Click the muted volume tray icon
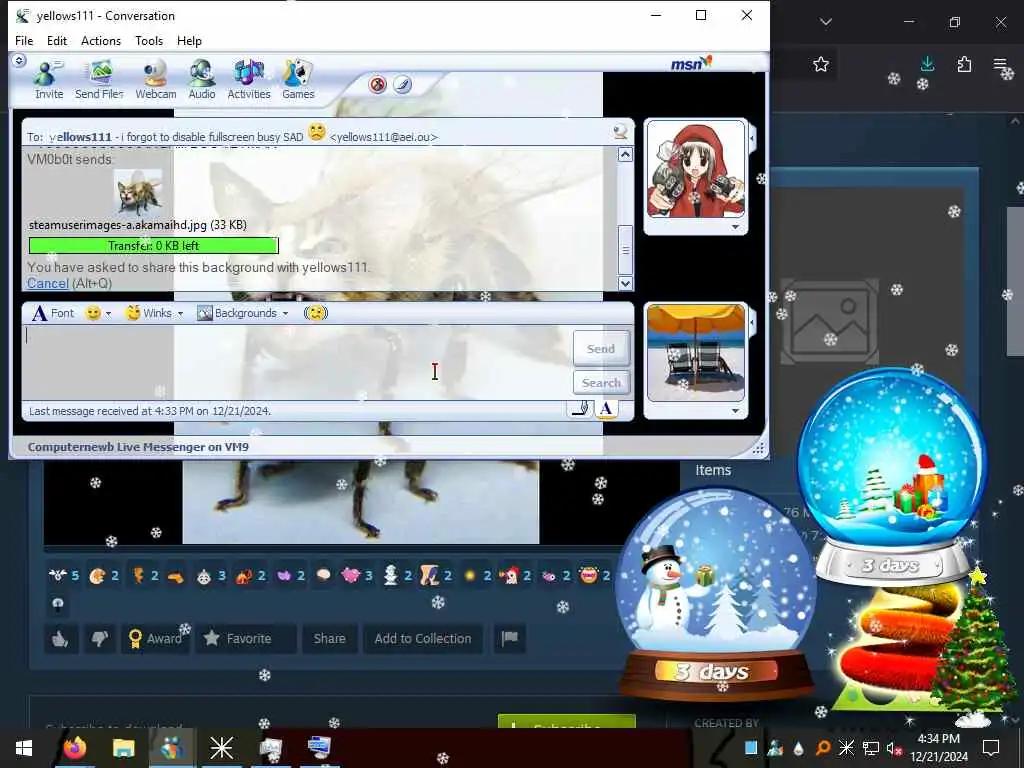Image resolution: width=1024 pixels, height=768 pixels. pyautogui.click(x=894, y=748)
